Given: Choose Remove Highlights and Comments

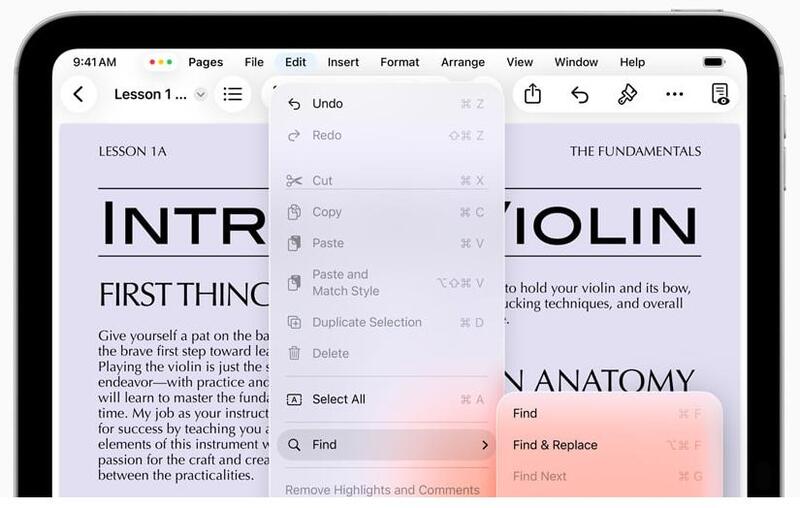Looking at the screenshot, I should 383,489.
